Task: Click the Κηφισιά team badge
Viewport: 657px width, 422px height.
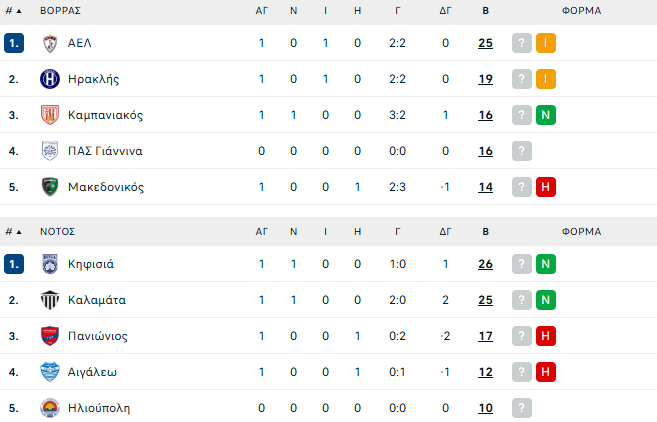Action: (50, 264)
